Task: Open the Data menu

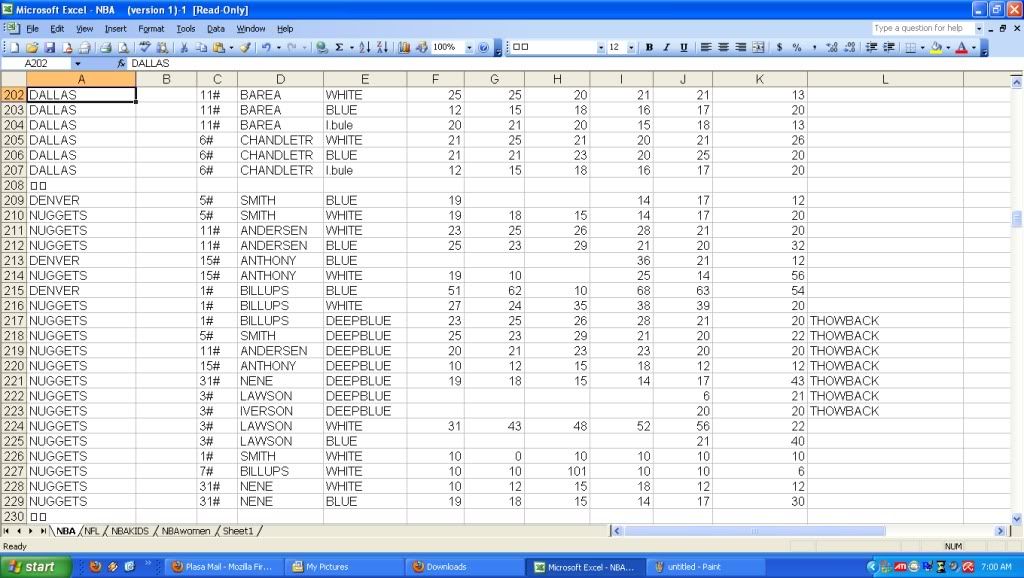Action: pyautogui.click(x=216, y=29)
